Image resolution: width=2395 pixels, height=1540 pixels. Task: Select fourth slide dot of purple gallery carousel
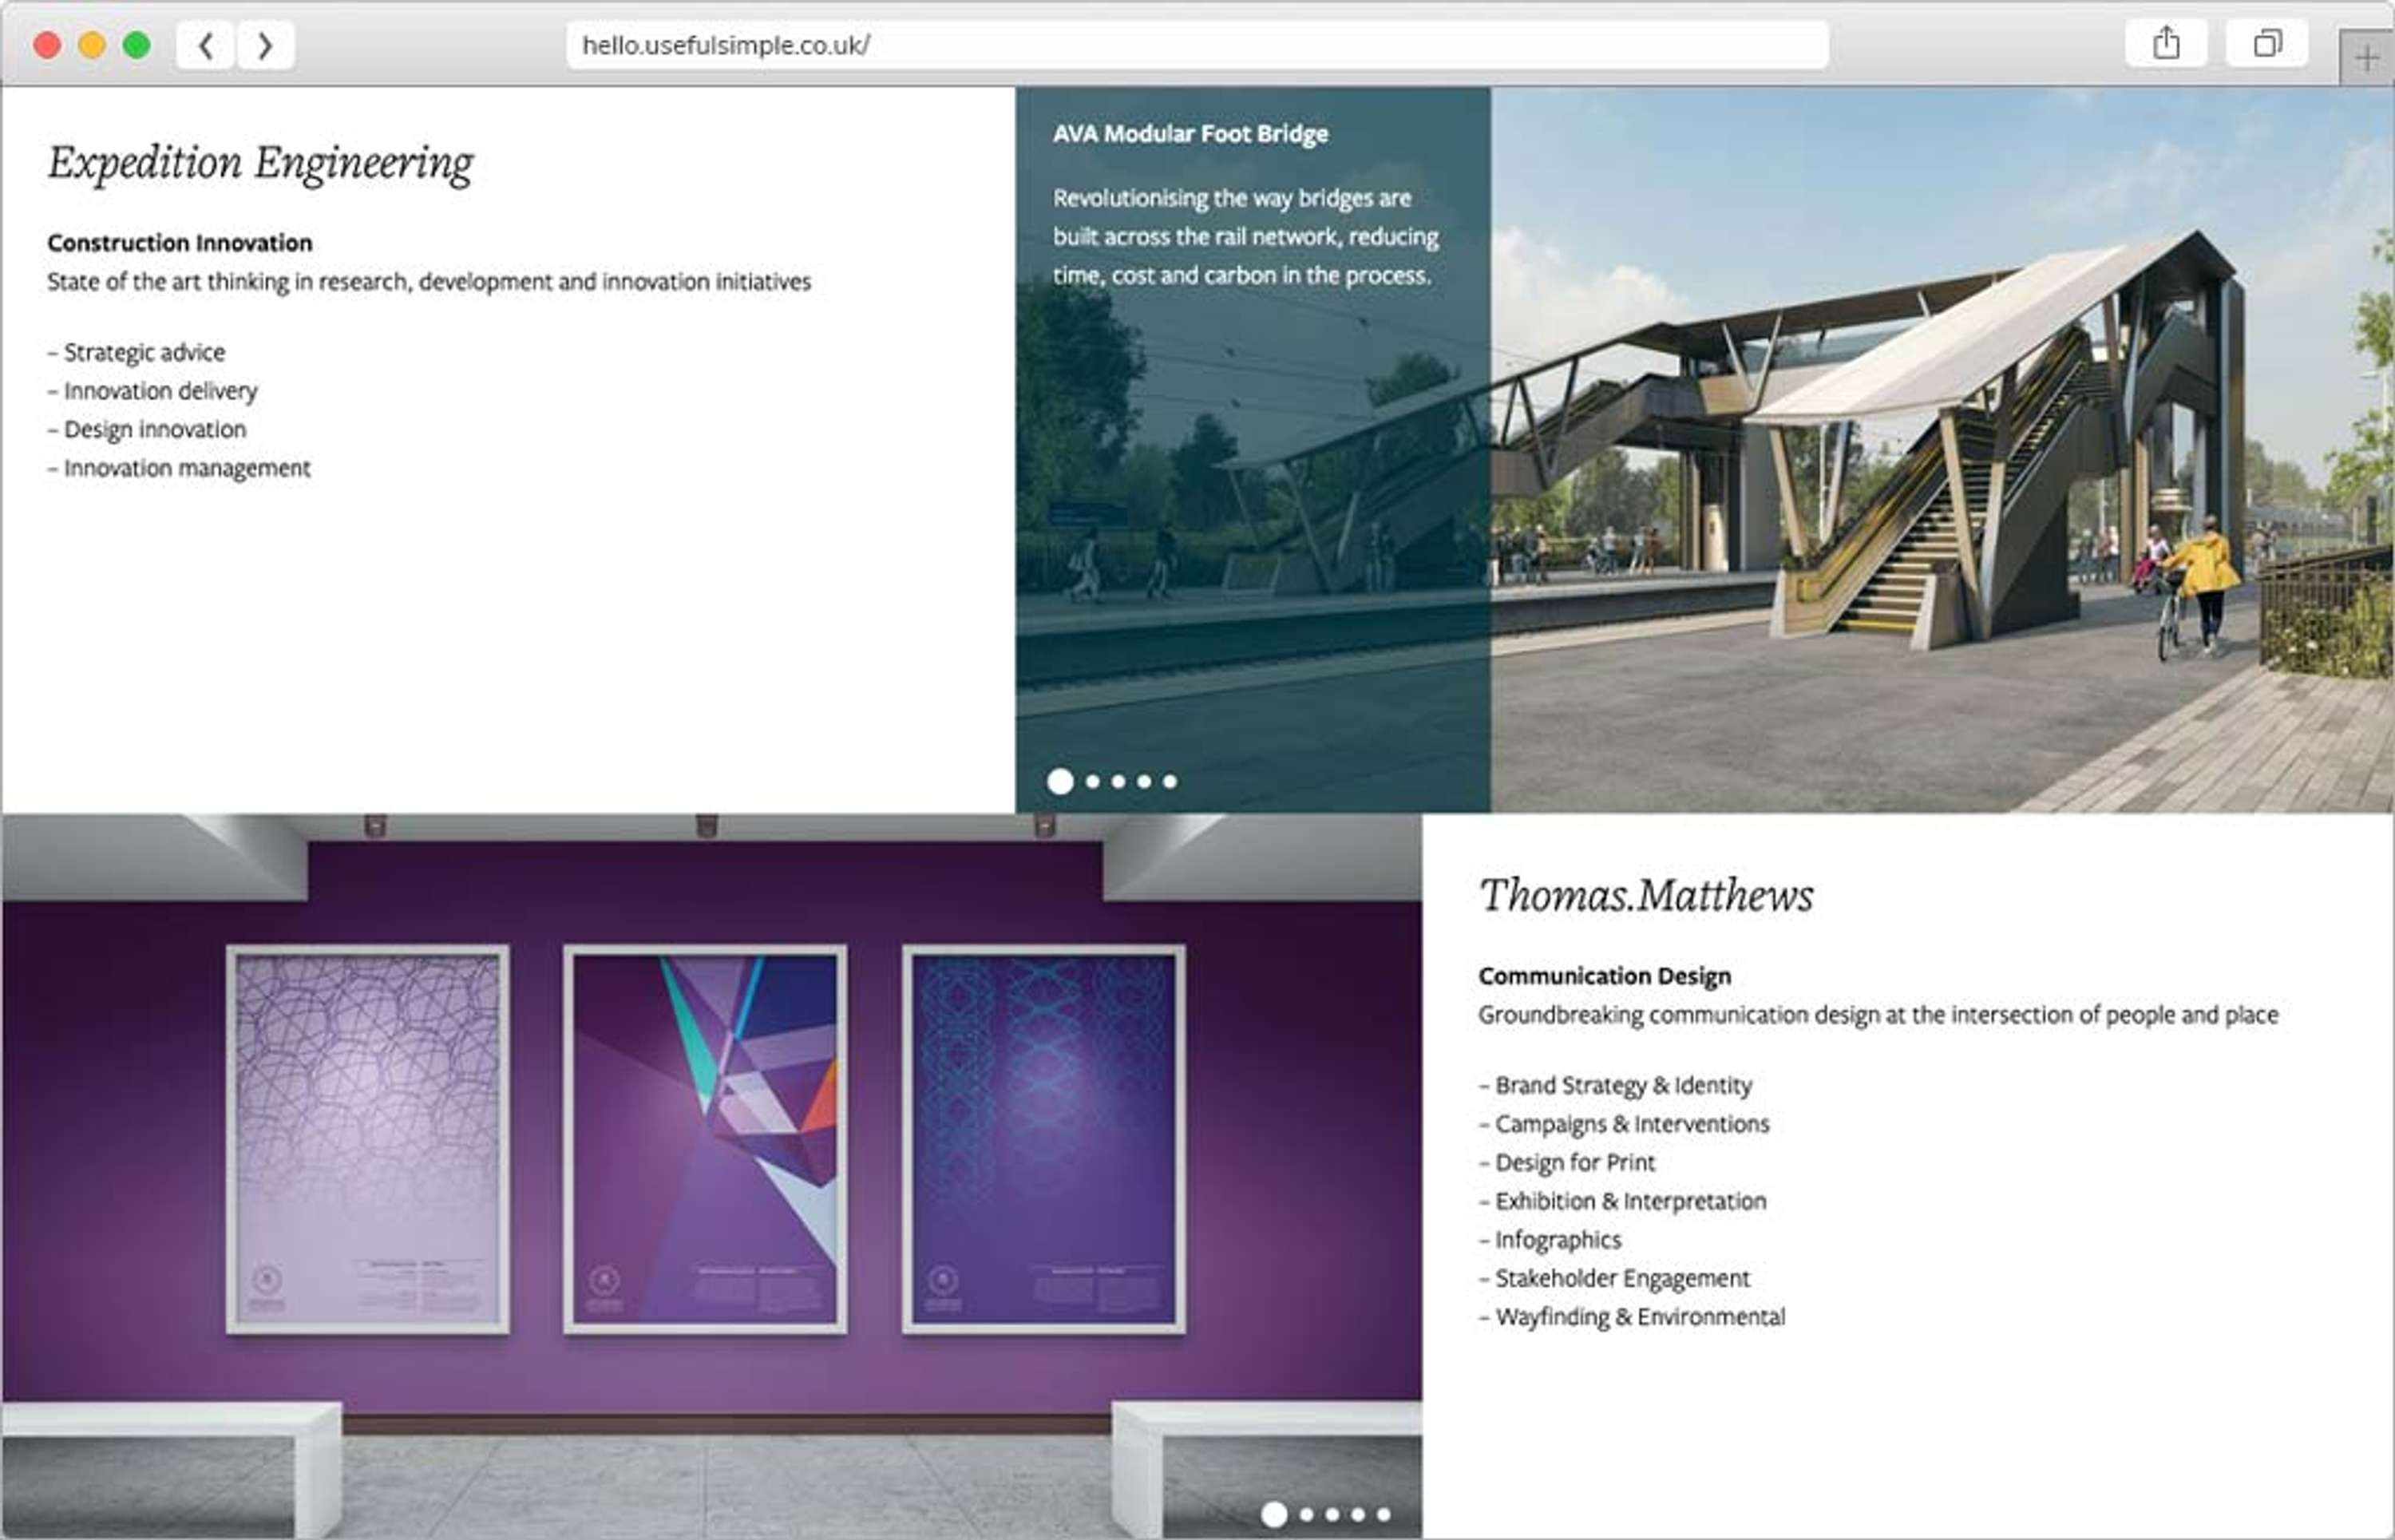click(1358, 1515)
